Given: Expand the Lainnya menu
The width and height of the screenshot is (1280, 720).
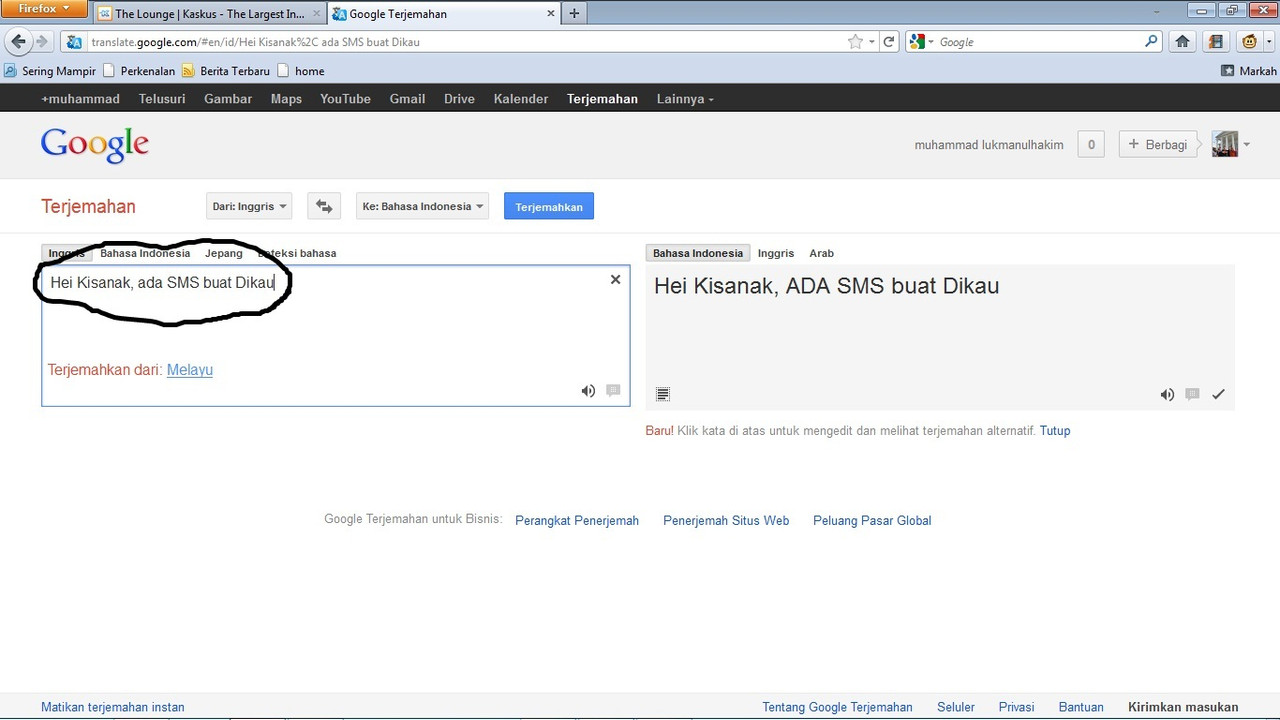Looking at the screenshot, I should coord(685,99).
